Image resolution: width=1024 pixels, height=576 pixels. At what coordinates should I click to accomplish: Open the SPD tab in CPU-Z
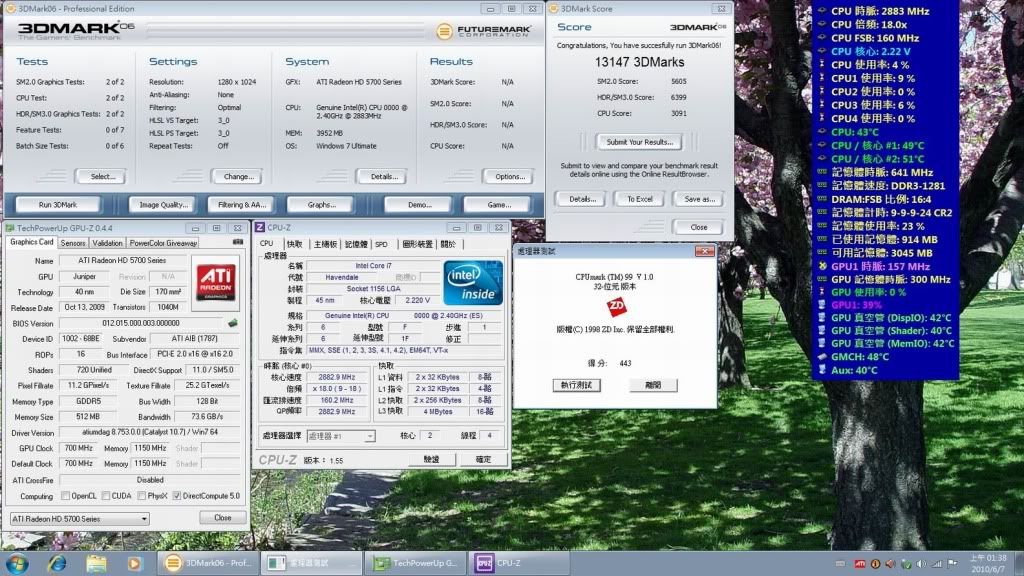point(381,244)
